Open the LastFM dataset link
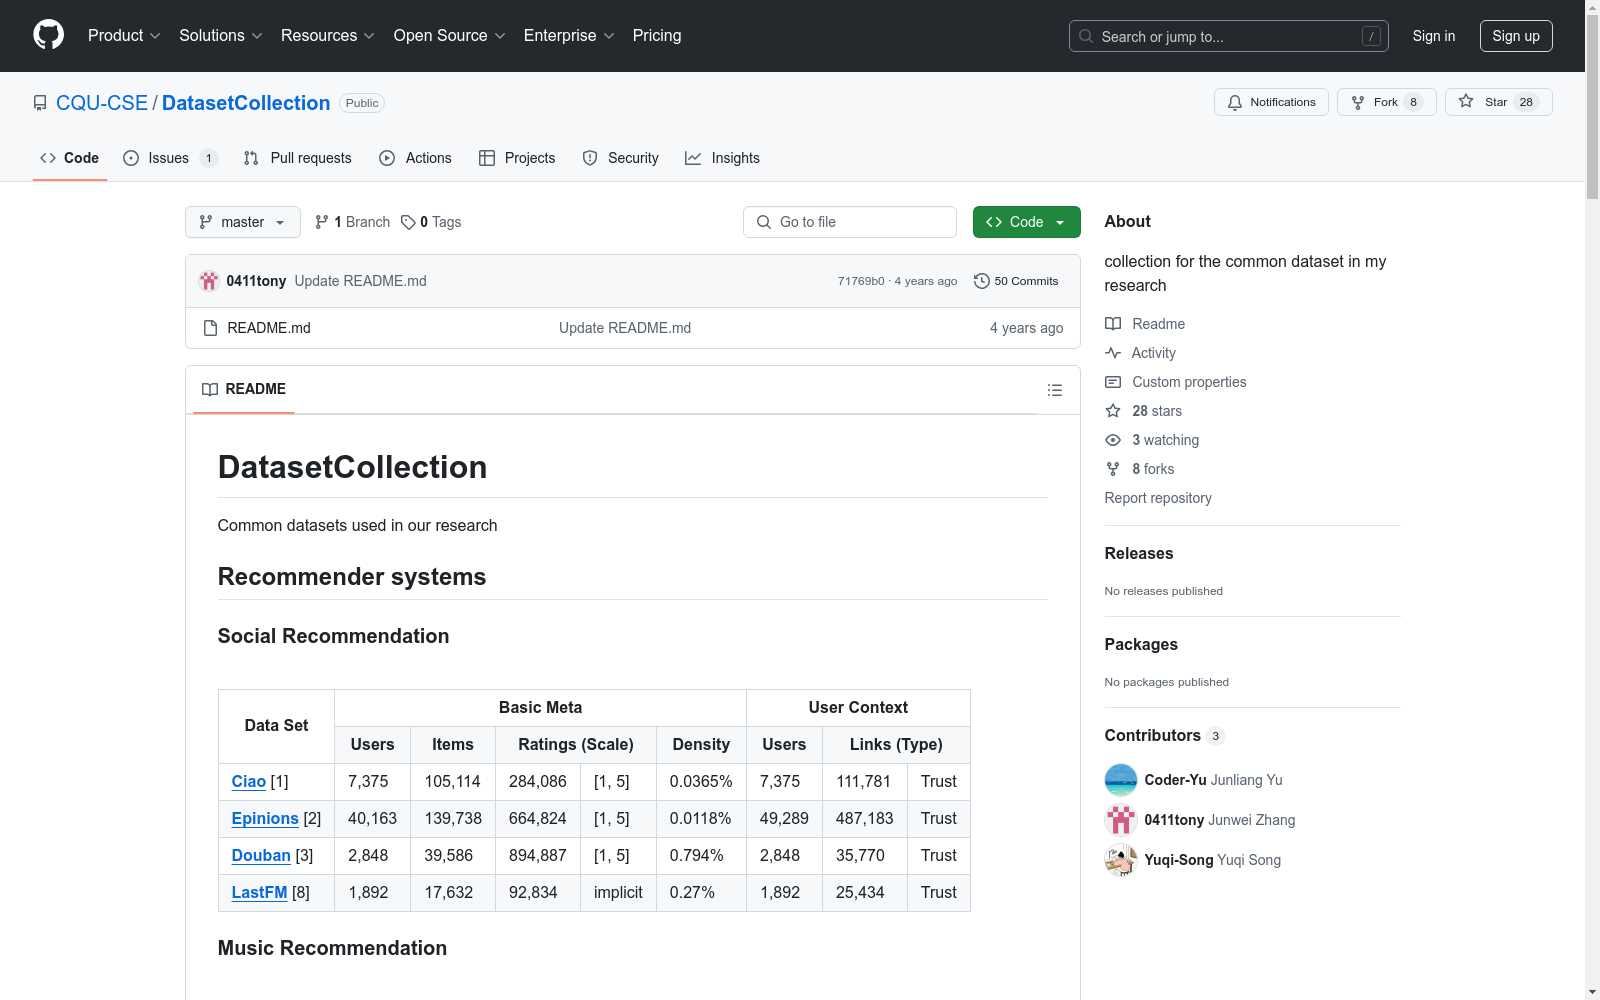This screenshot has width=1600, height=1000. click(259, 892)
